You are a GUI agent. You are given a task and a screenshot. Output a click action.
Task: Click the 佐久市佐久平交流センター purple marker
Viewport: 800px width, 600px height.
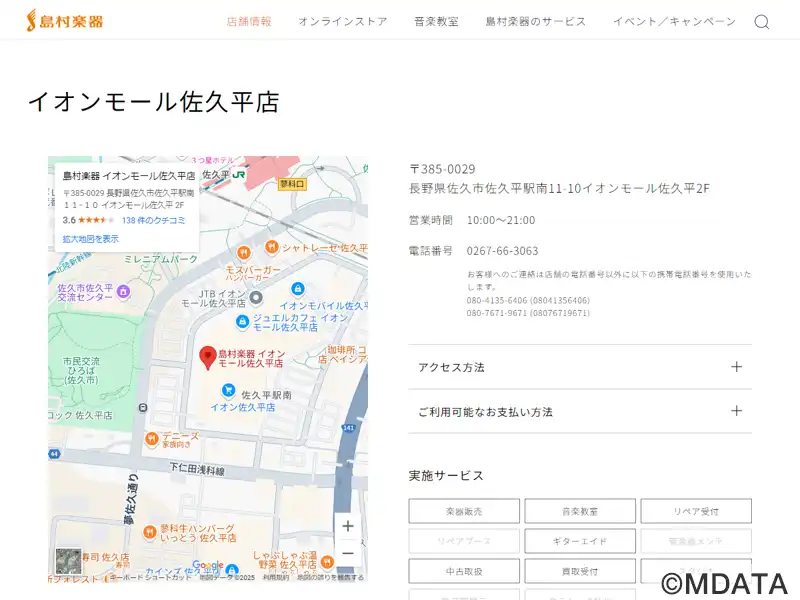[x=123, y=291]
